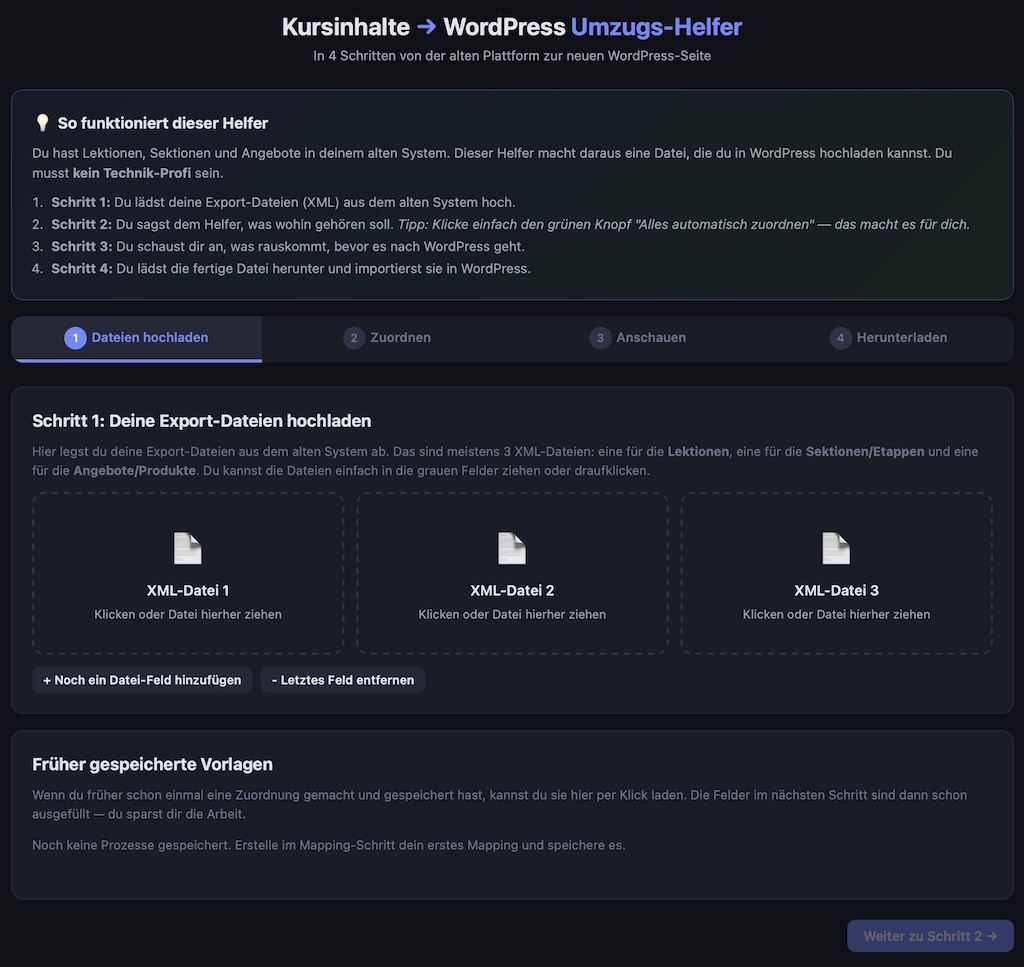Click the bold word Angebote/Produkte
This screenshot has width=1024, height=967.
tap(135, 471)
